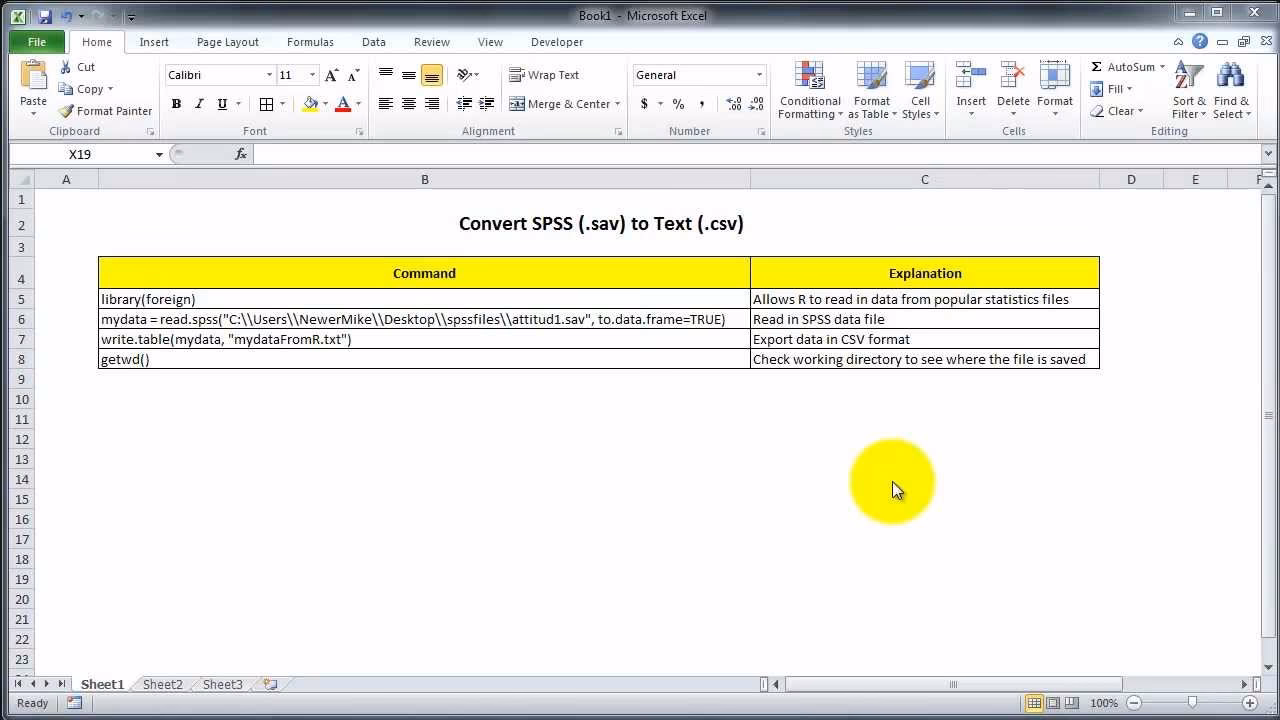Open the Developer tab
The width and height of the screenshot is (1280, 720).
click(x=557, y=42)
